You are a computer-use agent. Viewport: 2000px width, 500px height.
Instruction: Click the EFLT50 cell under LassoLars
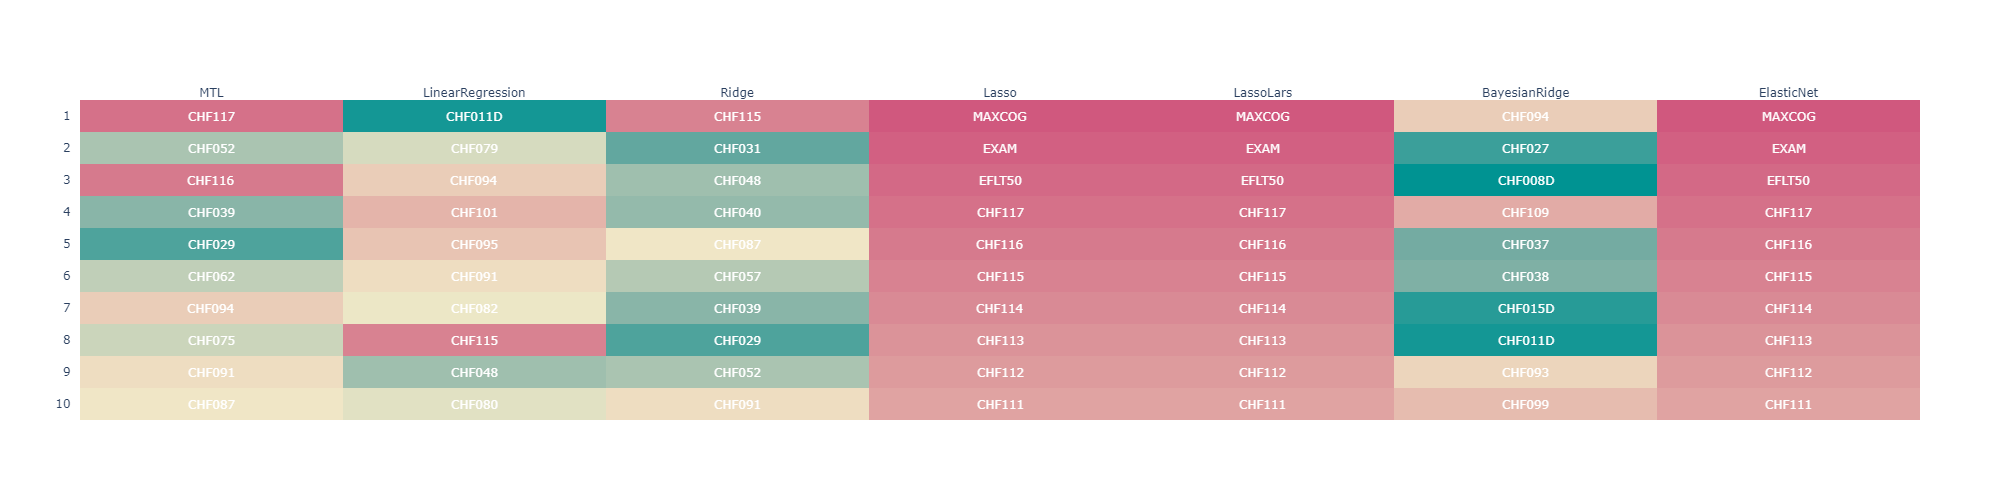point(1262,180)
